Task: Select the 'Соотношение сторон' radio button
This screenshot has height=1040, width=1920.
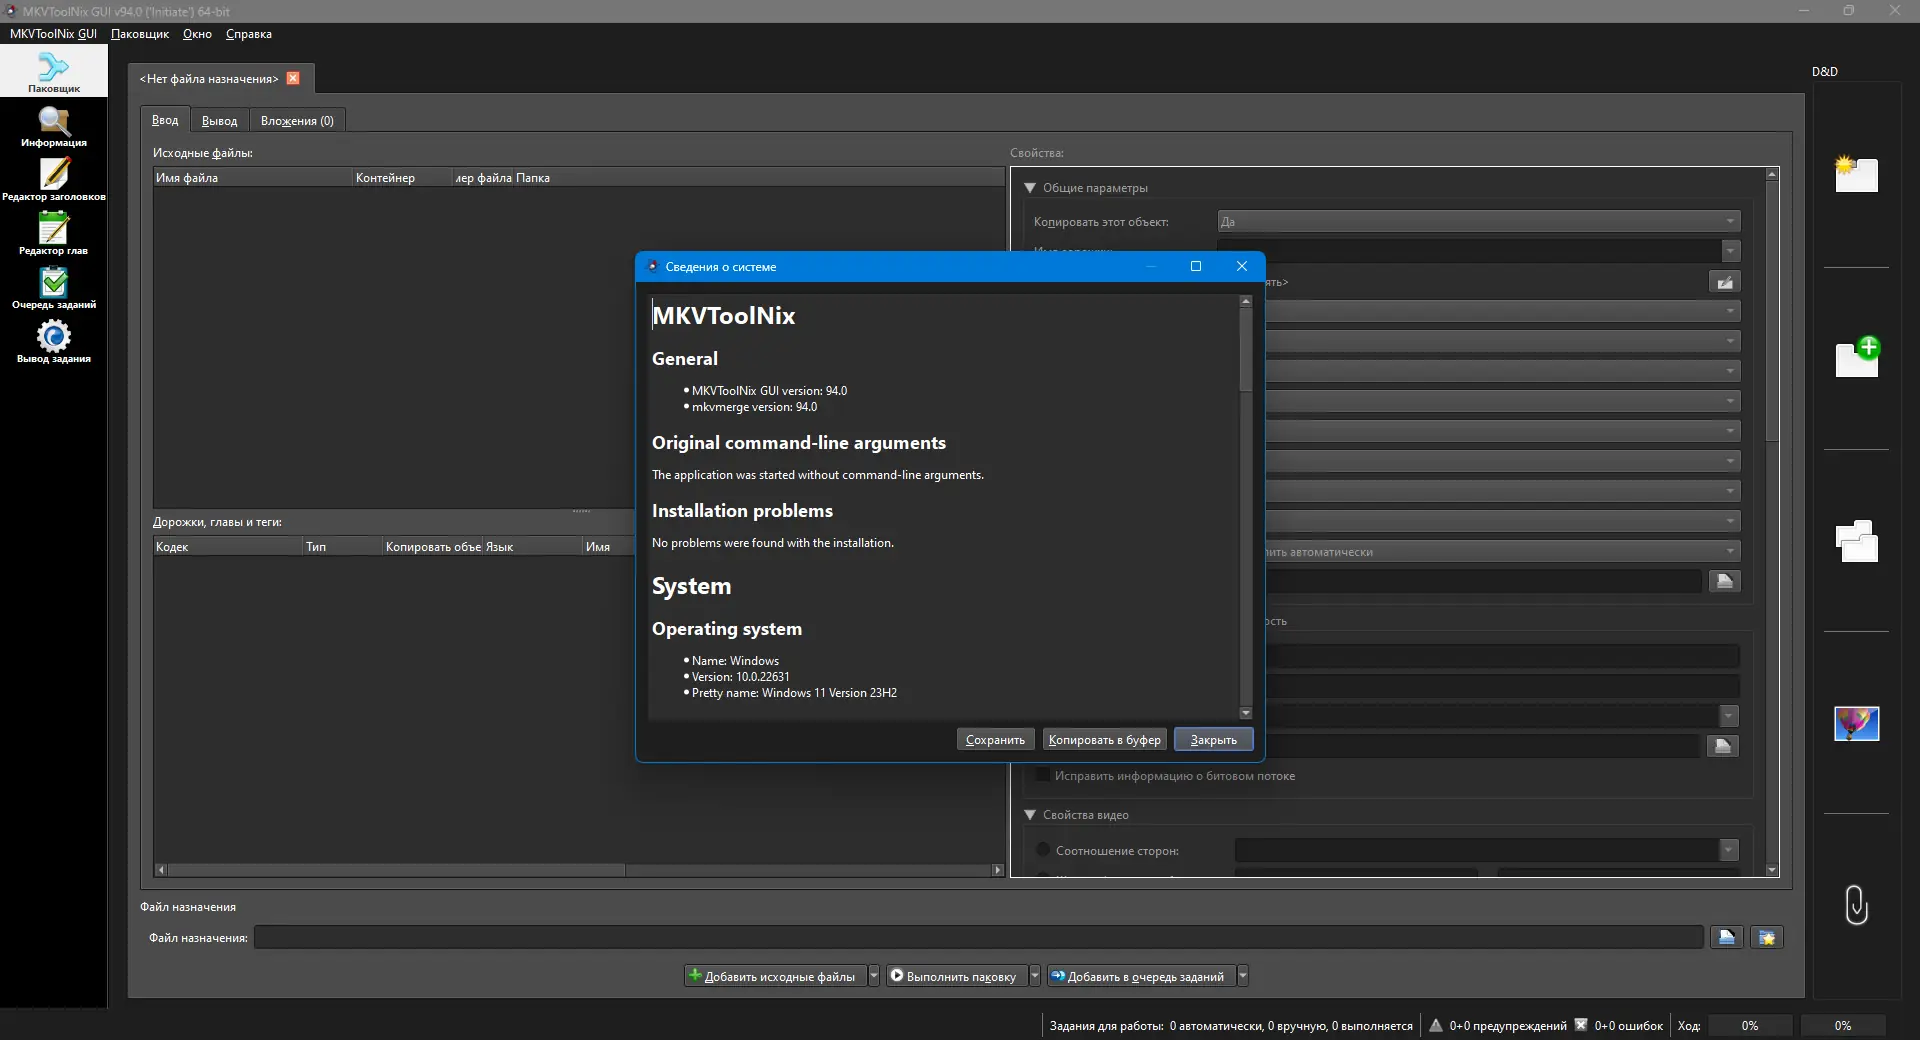Action: (x=1043, y=850)
